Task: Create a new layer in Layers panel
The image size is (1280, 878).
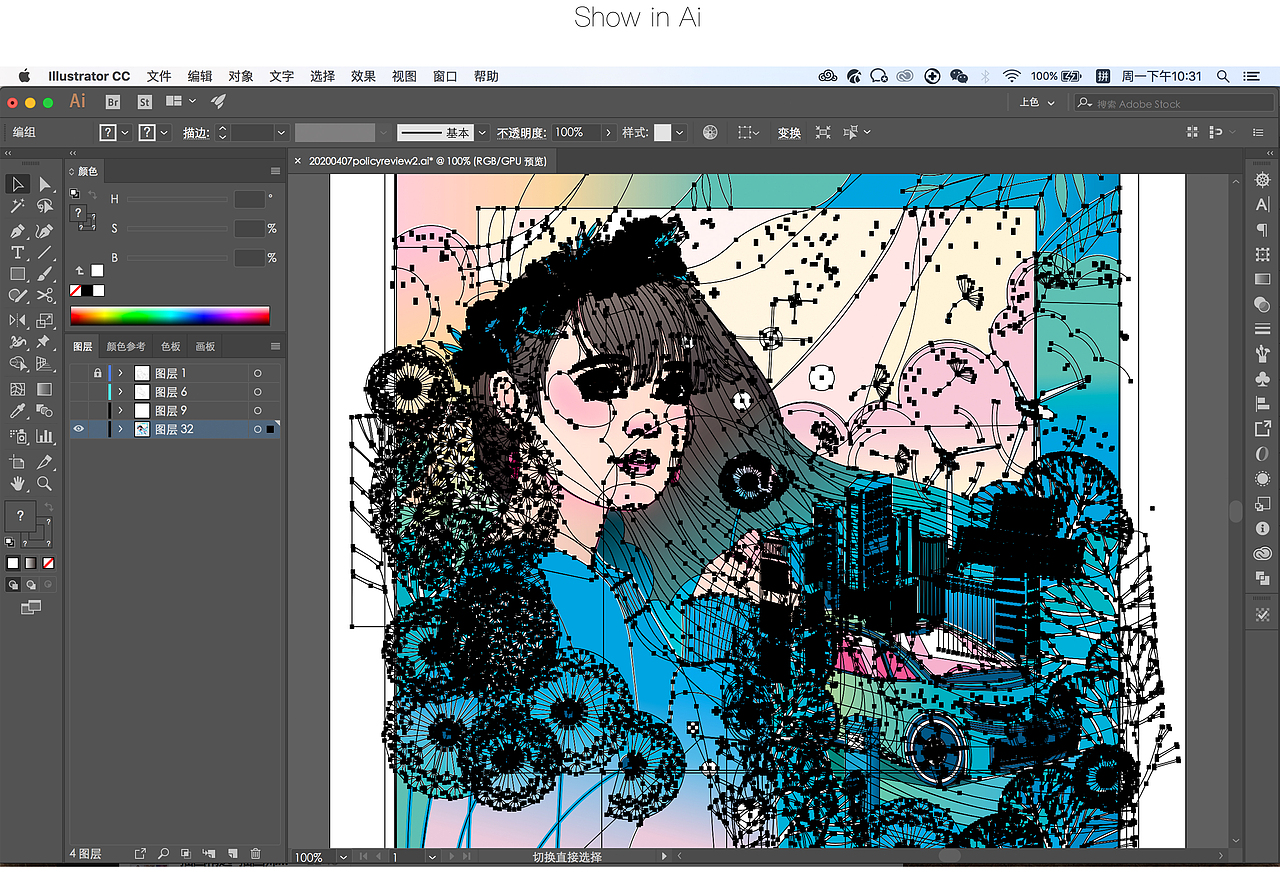Action: click(x=232, y=854)
